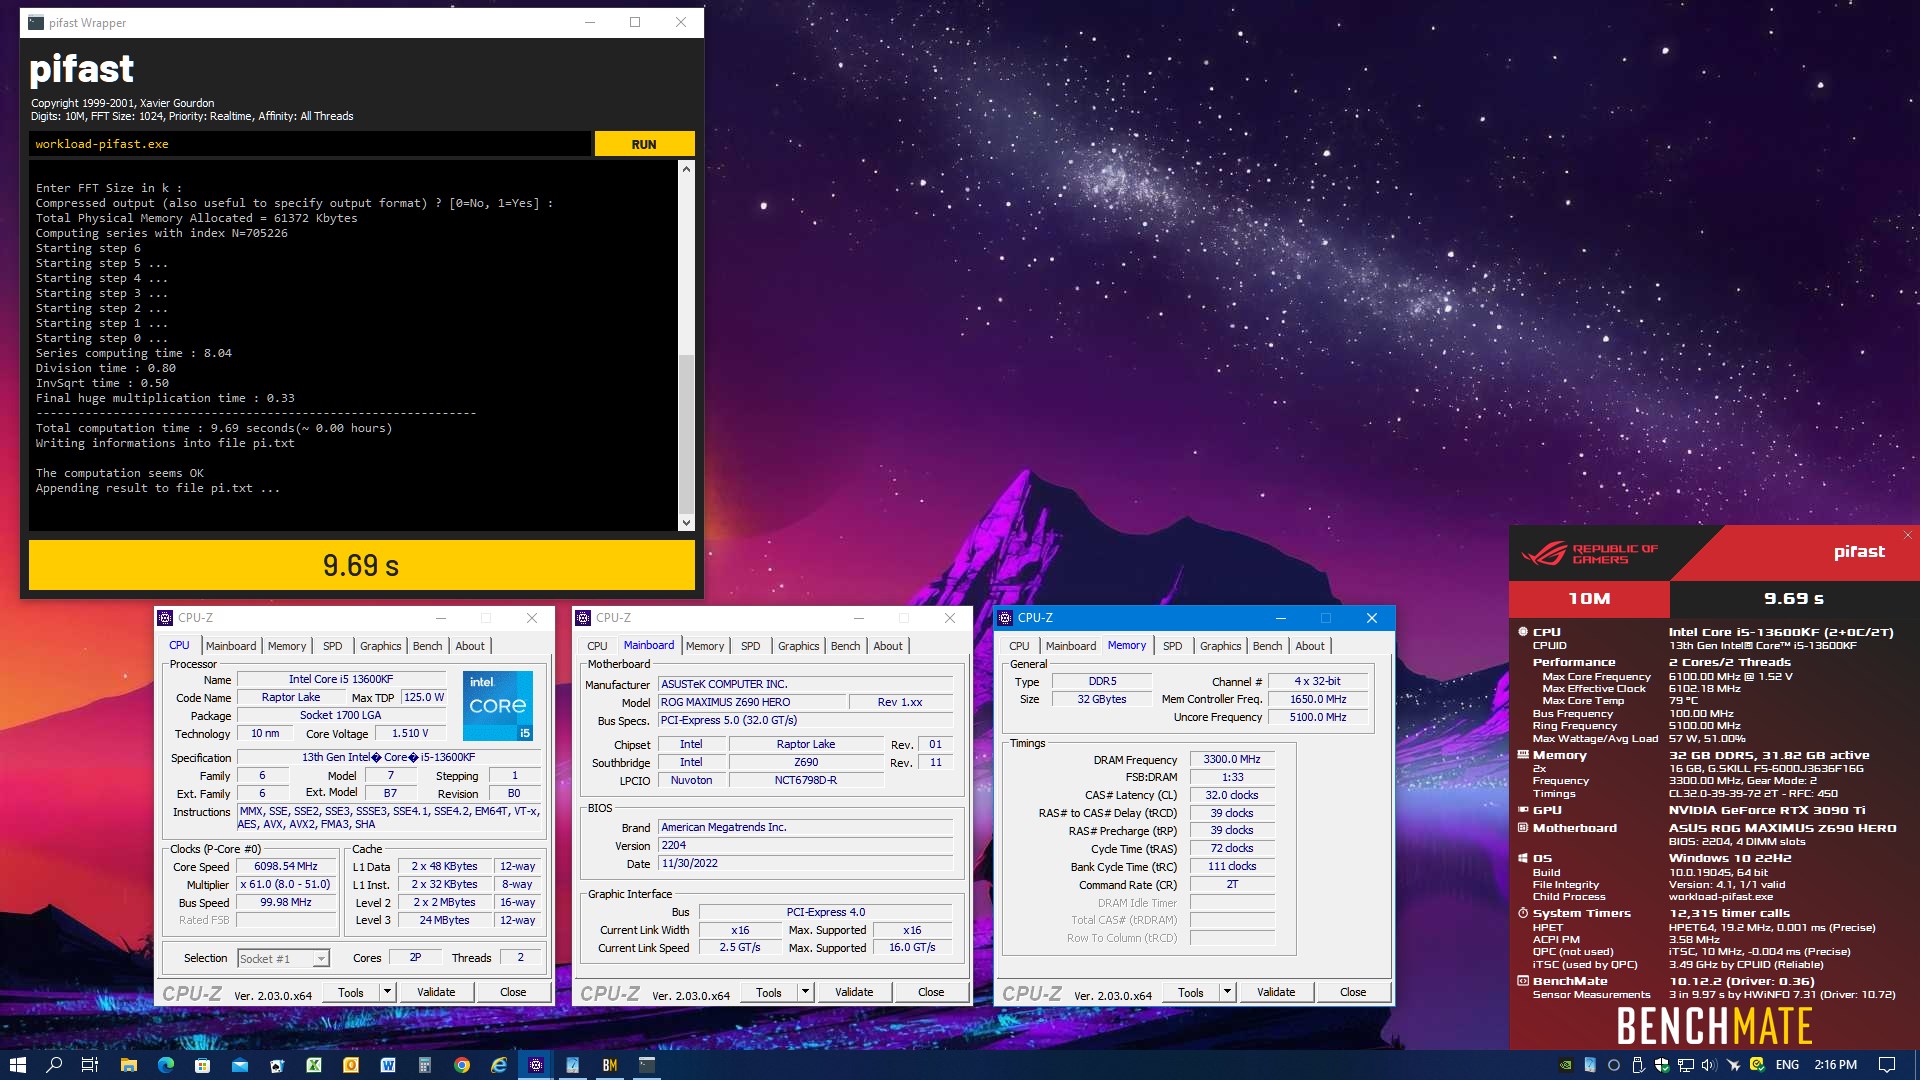
Task: Select CPU tab in the Memory CPU-Z window
Action: point(1019,646)
